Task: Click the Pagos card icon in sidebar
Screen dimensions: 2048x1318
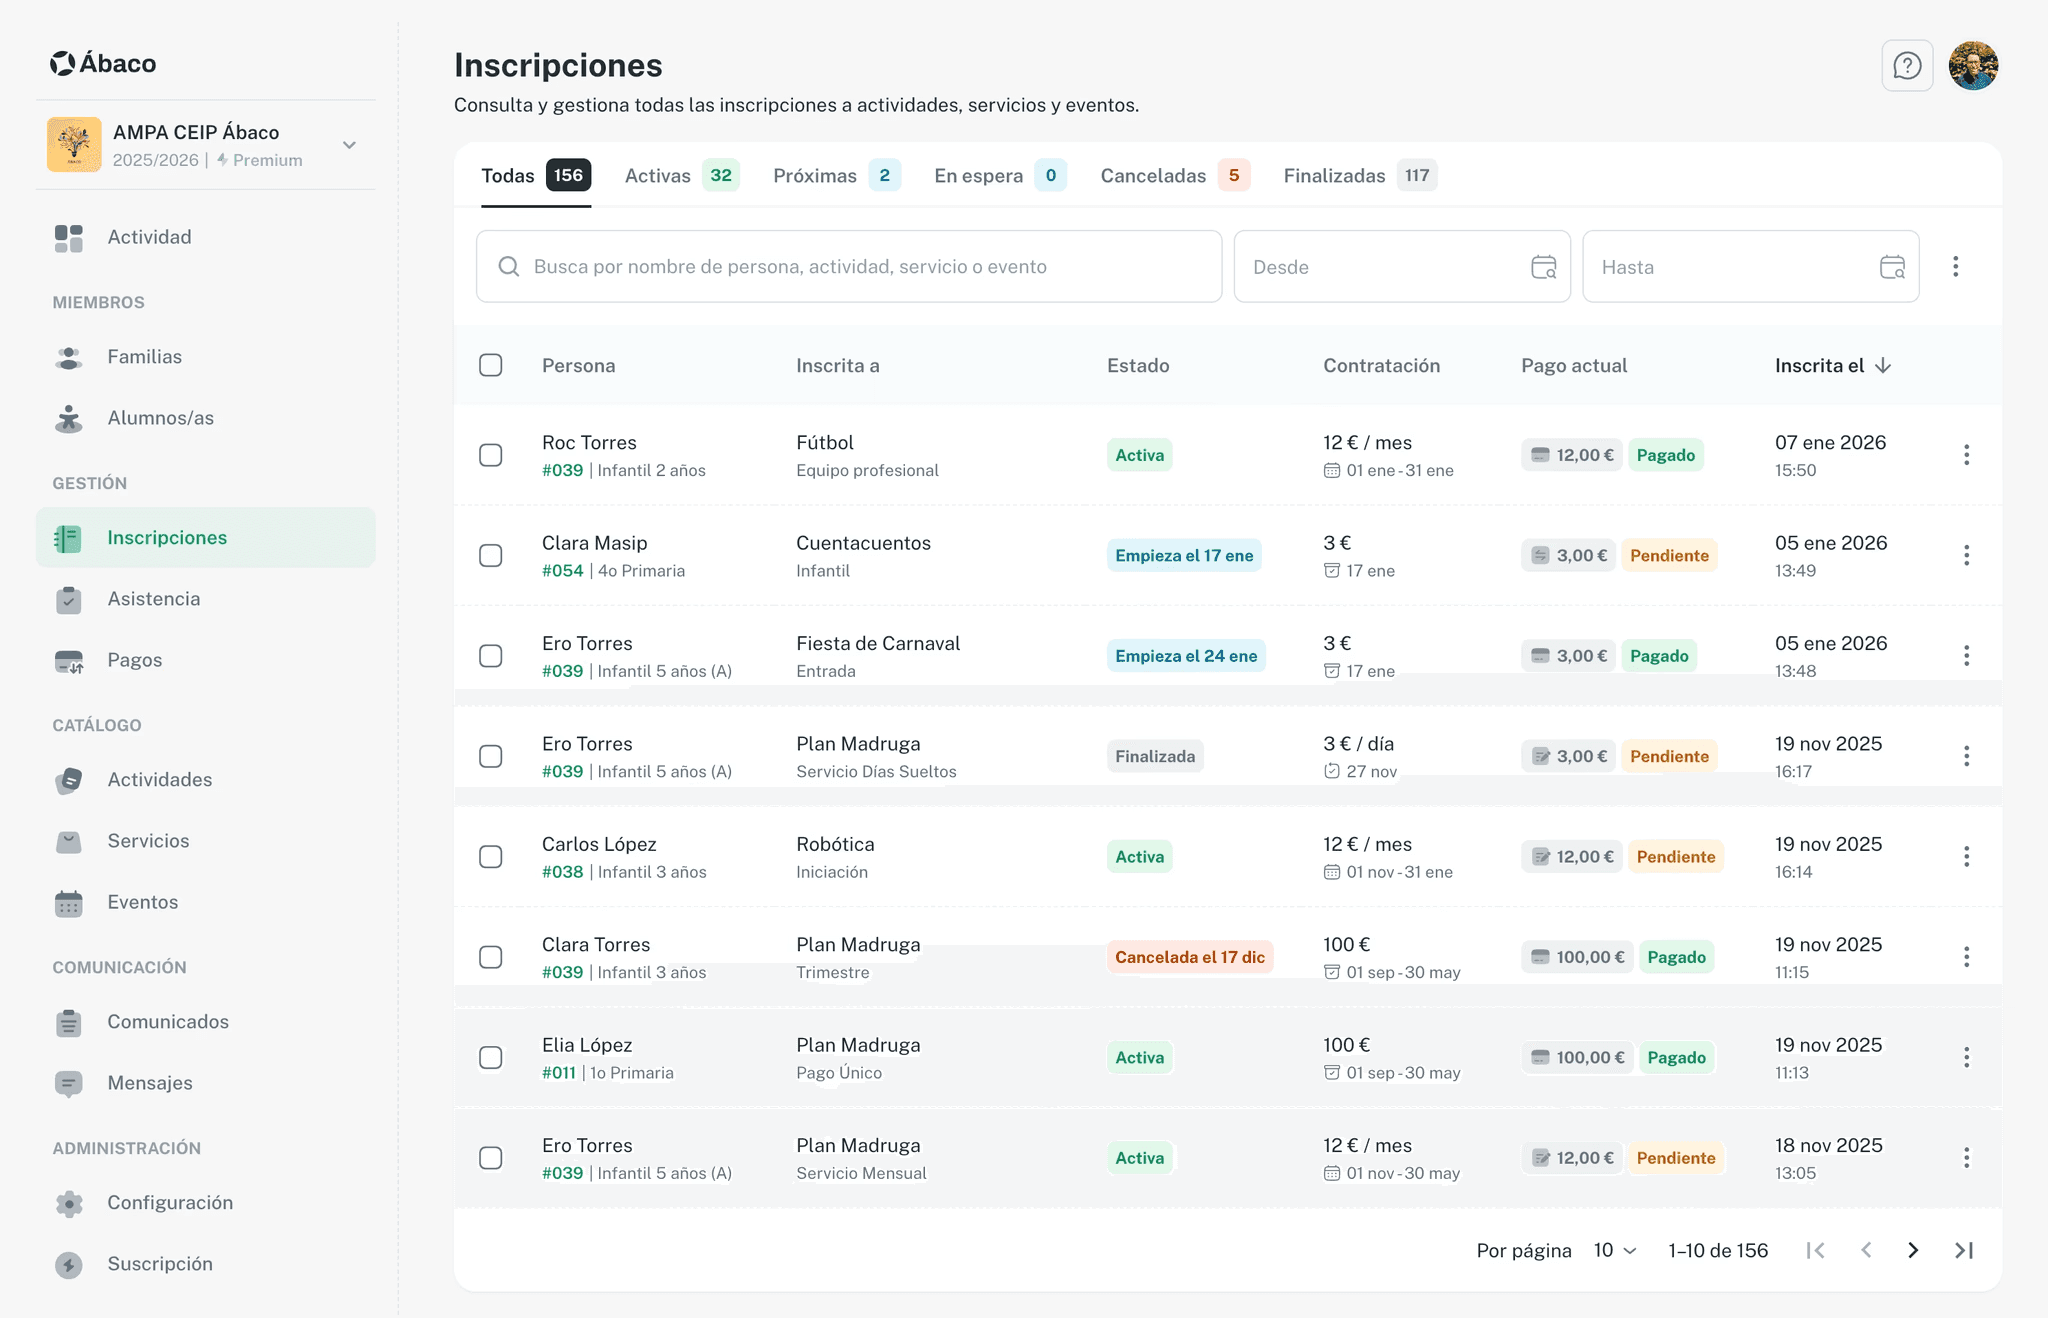Action: (x=69, y=661)
